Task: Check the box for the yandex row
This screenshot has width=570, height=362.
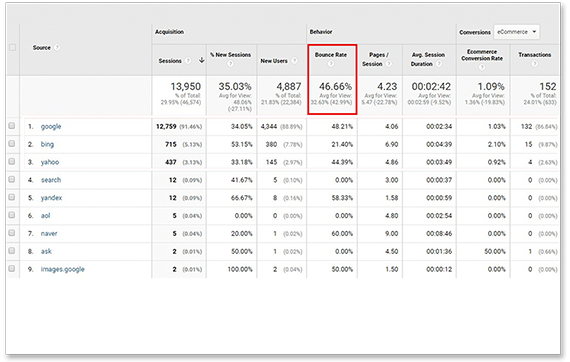Action: [12, 197]
